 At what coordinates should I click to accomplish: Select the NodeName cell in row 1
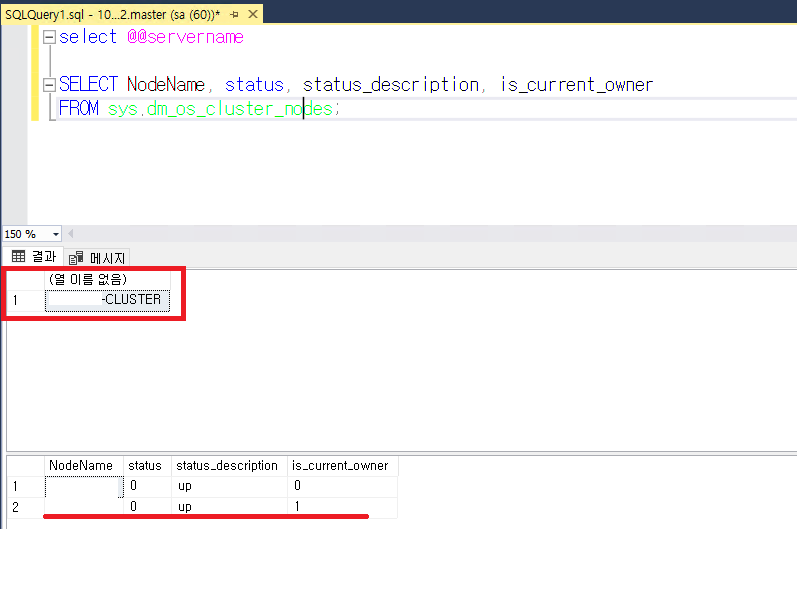click(84, 486)
